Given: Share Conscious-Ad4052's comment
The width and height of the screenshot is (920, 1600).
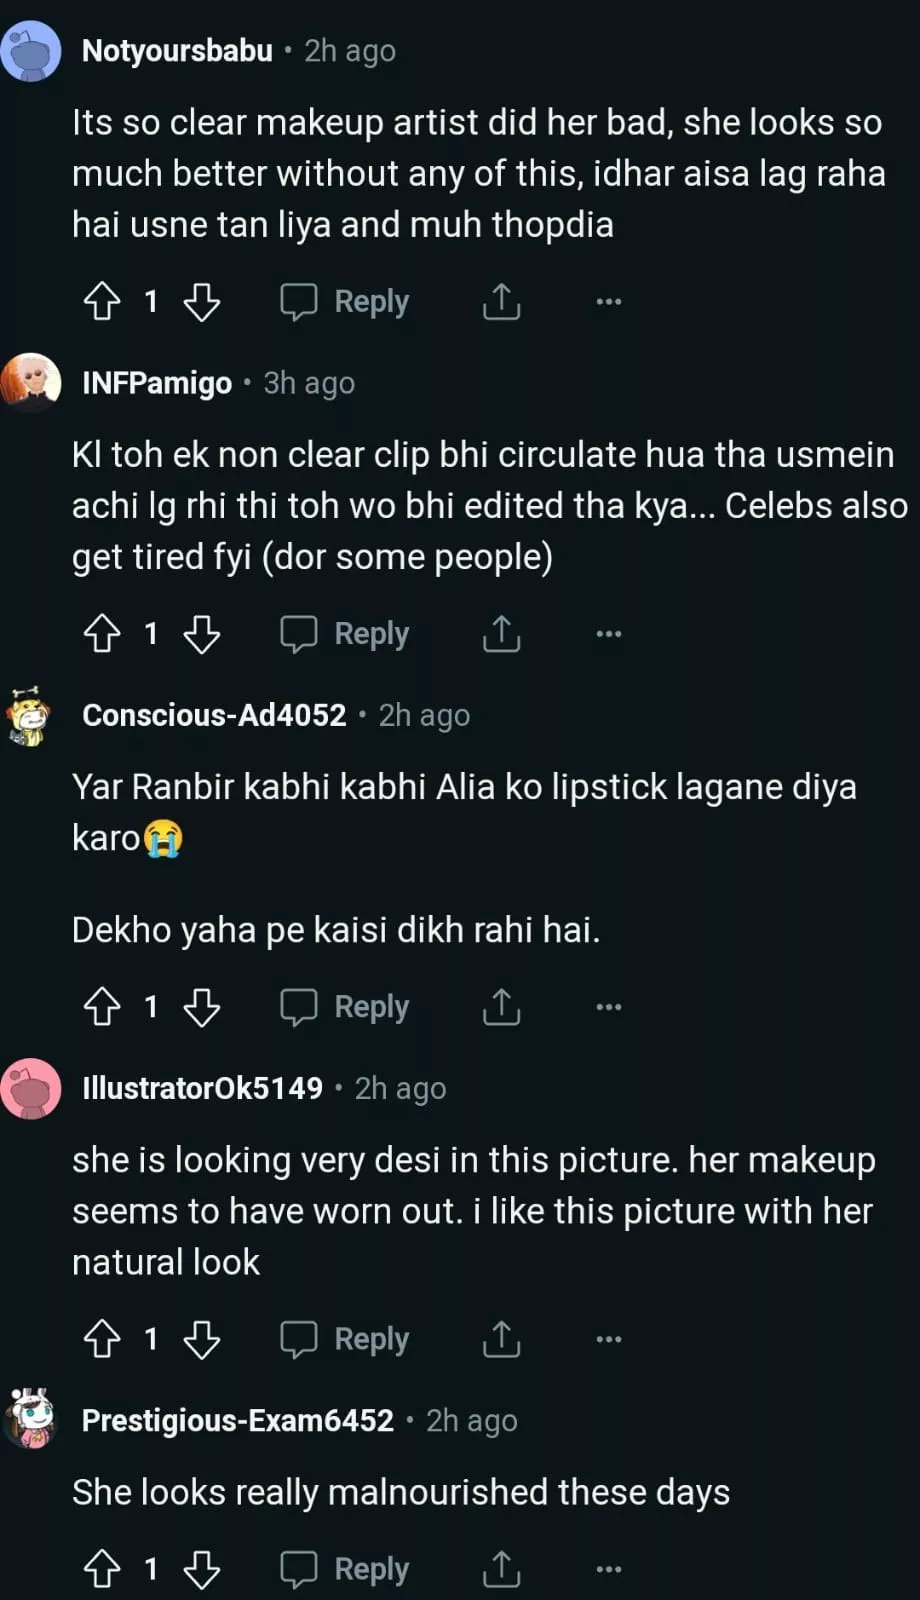Looking at the screenshot, I should (501, 1006).
